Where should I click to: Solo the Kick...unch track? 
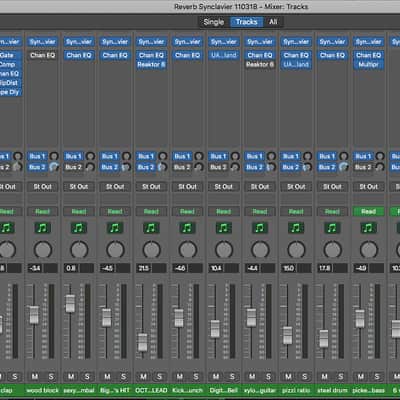[x=196, y=377]
